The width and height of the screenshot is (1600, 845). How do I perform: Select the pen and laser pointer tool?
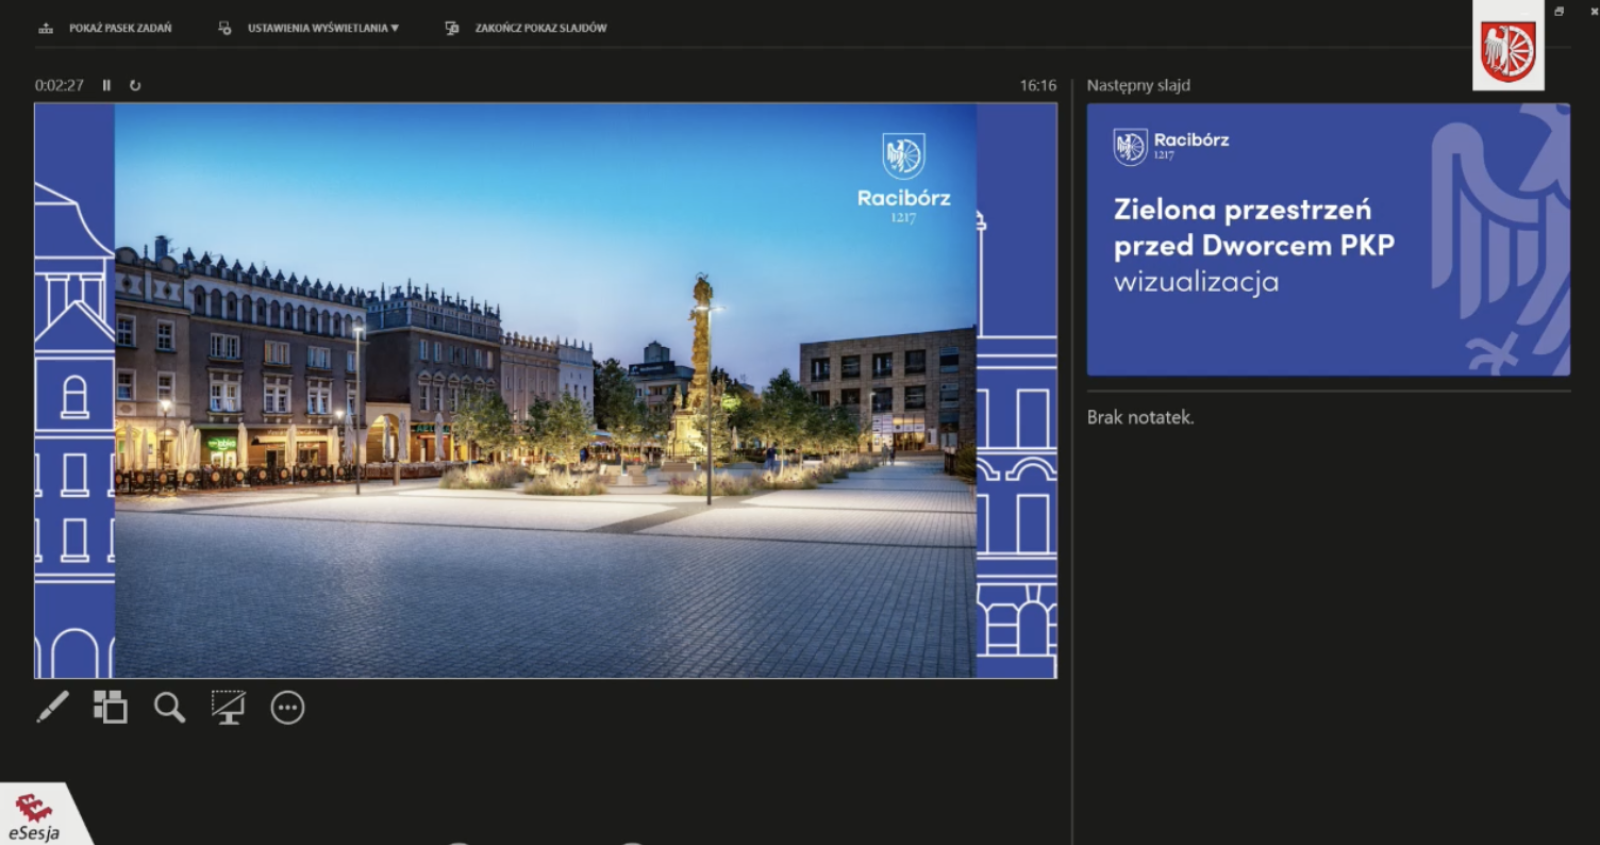click(x=53, y=707)
